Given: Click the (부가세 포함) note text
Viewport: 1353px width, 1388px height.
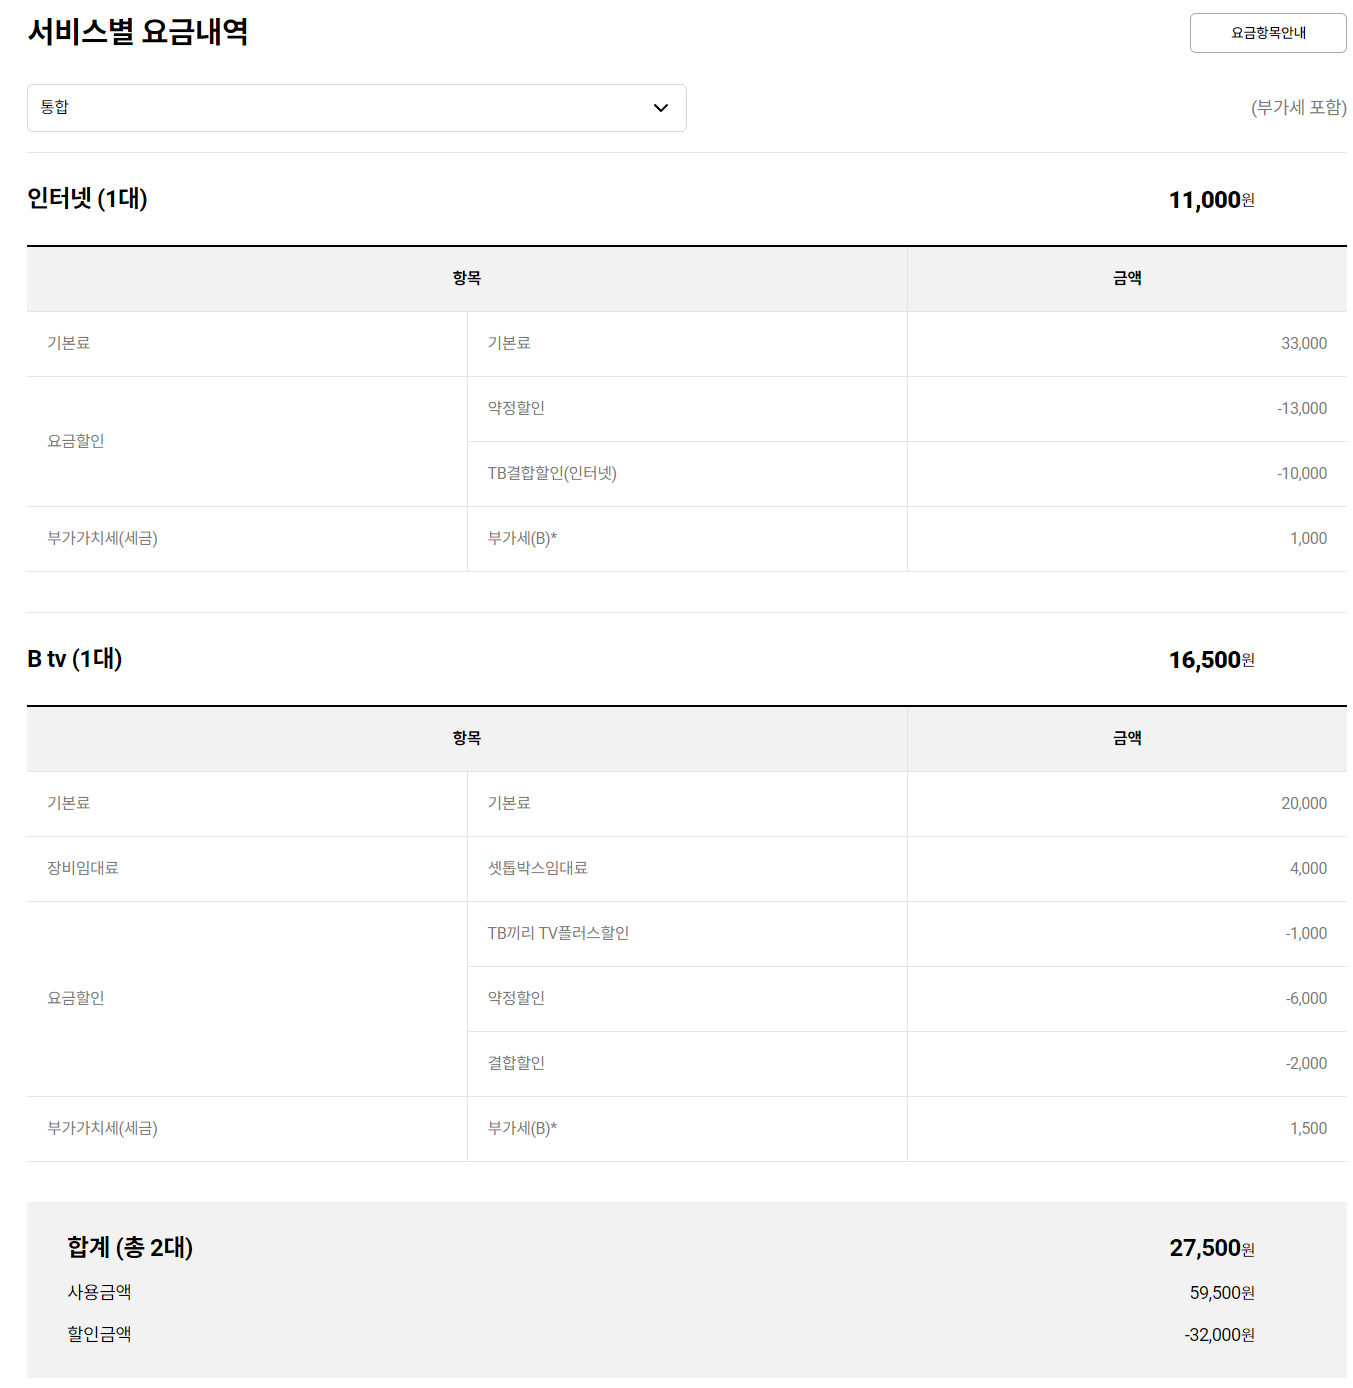Looking at the screenshot, I should click(x=1298, y=108).
